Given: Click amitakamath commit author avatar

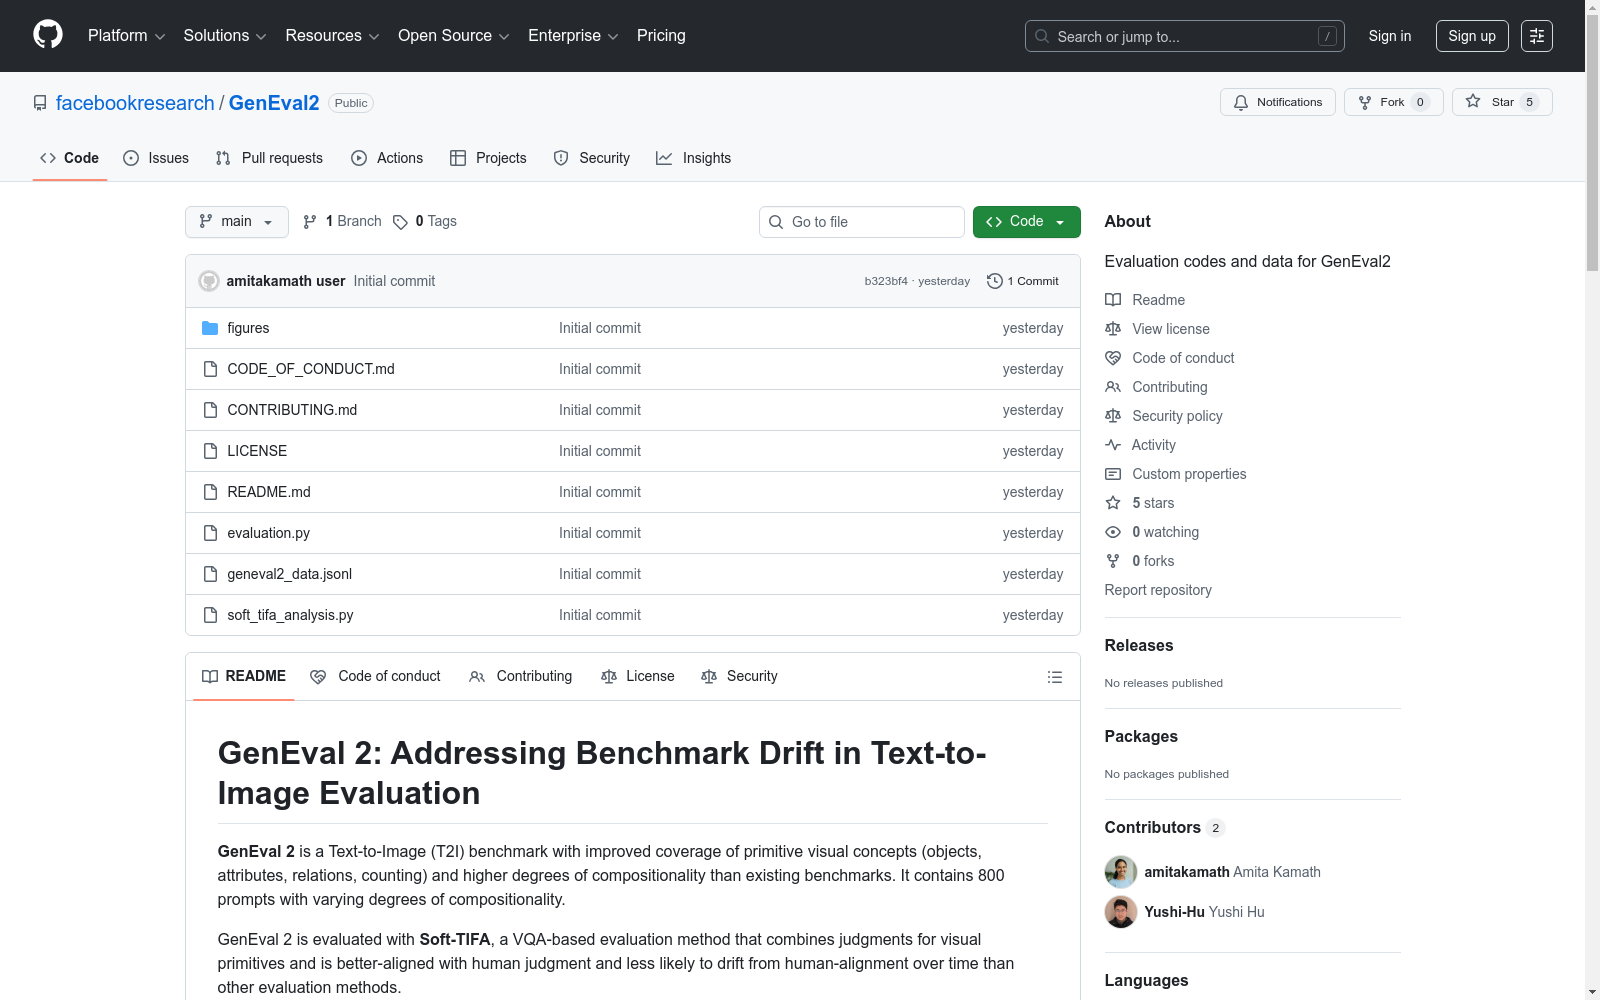Looking at the screenshot, I should point(209,281).
